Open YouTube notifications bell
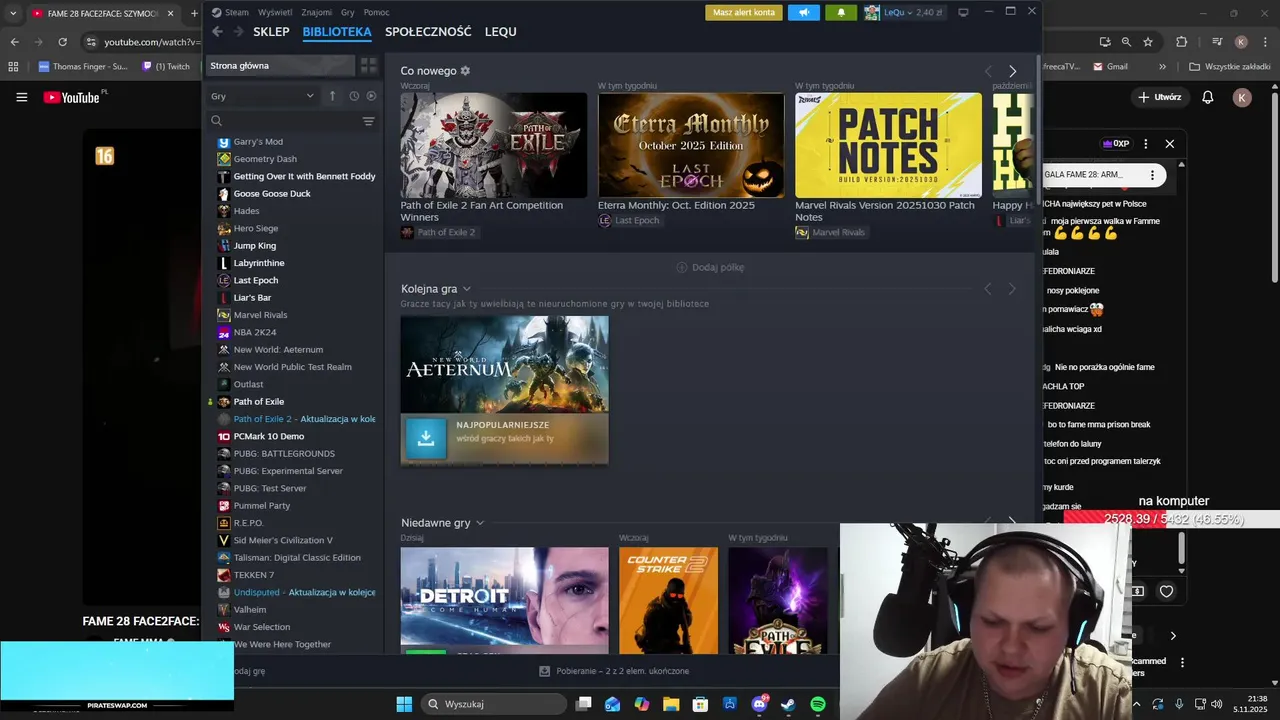The height and width of the screenshot is (720, 1280). point(1208,97)
